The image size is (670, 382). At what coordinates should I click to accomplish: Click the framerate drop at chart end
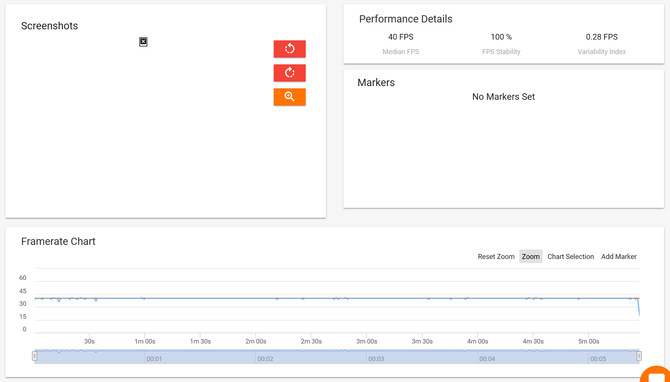coord(638,307)
